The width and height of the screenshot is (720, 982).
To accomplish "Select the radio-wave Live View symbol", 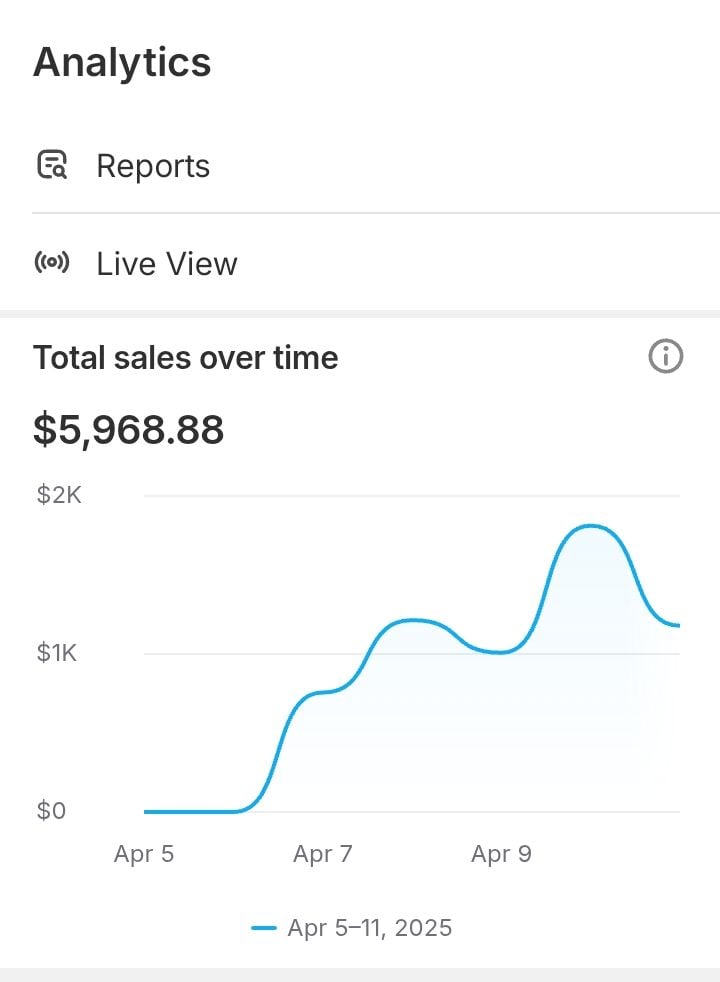I will pos(53,262).
